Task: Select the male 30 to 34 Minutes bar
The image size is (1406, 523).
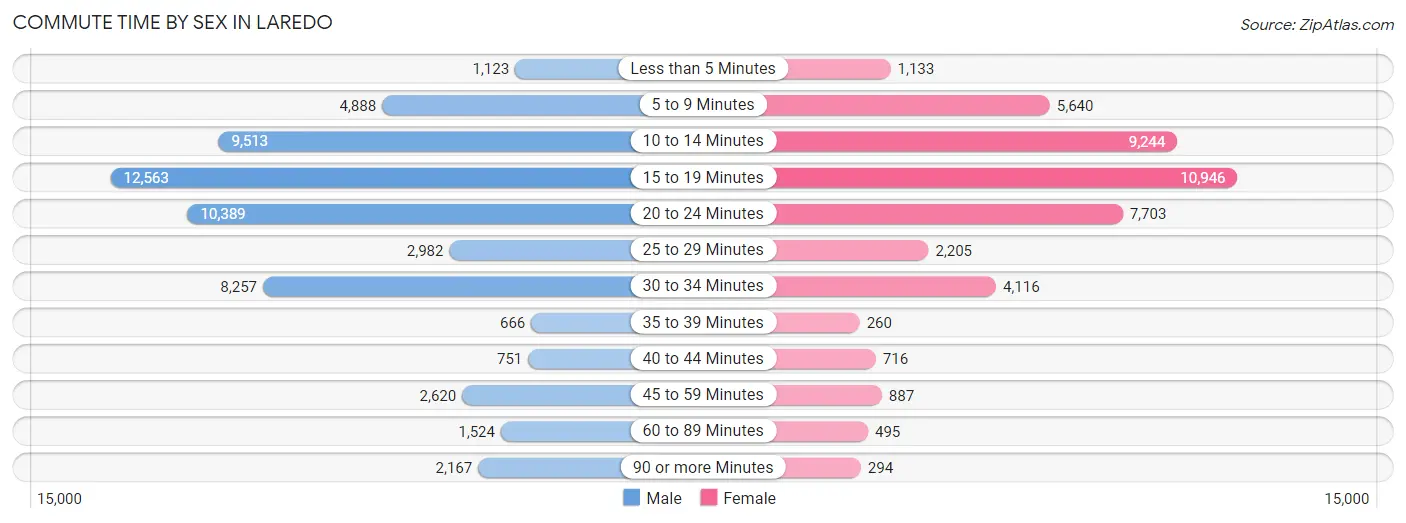Action: (450, 286)
